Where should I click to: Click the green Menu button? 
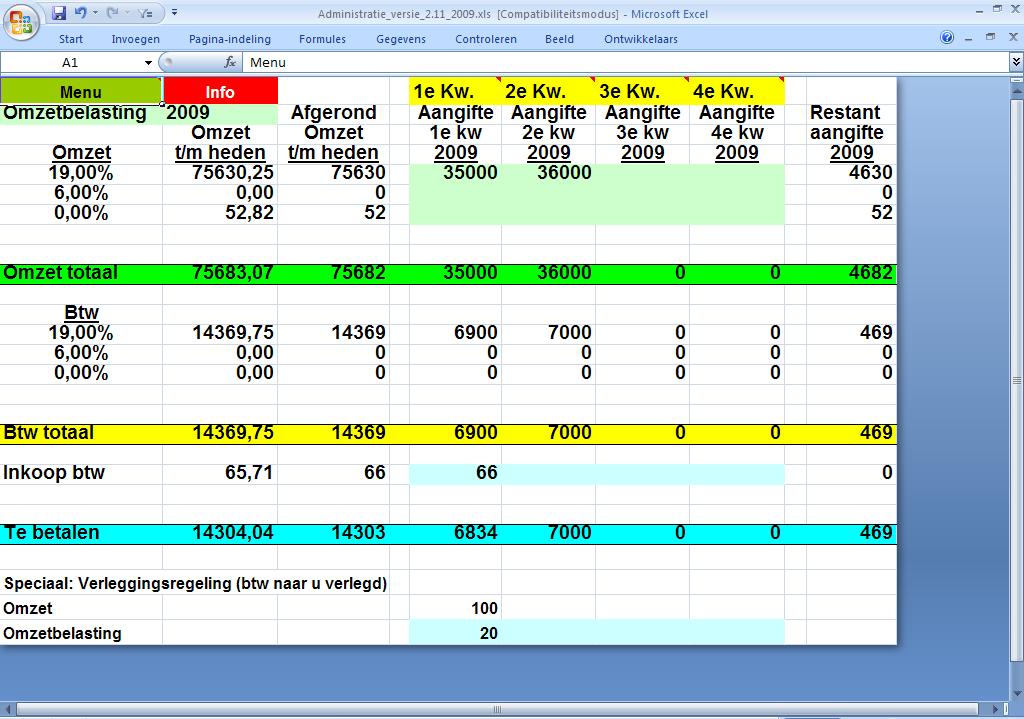coord(81,91)
